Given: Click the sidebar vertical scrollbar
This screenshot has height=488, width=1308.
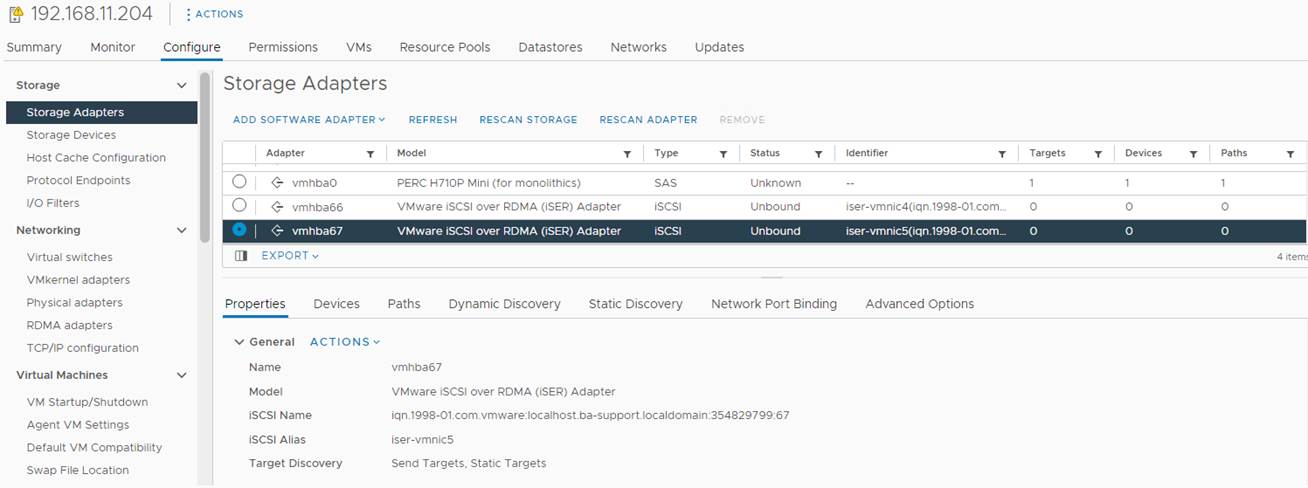Looking at the screenshot, I should click(x=205, y=200).
